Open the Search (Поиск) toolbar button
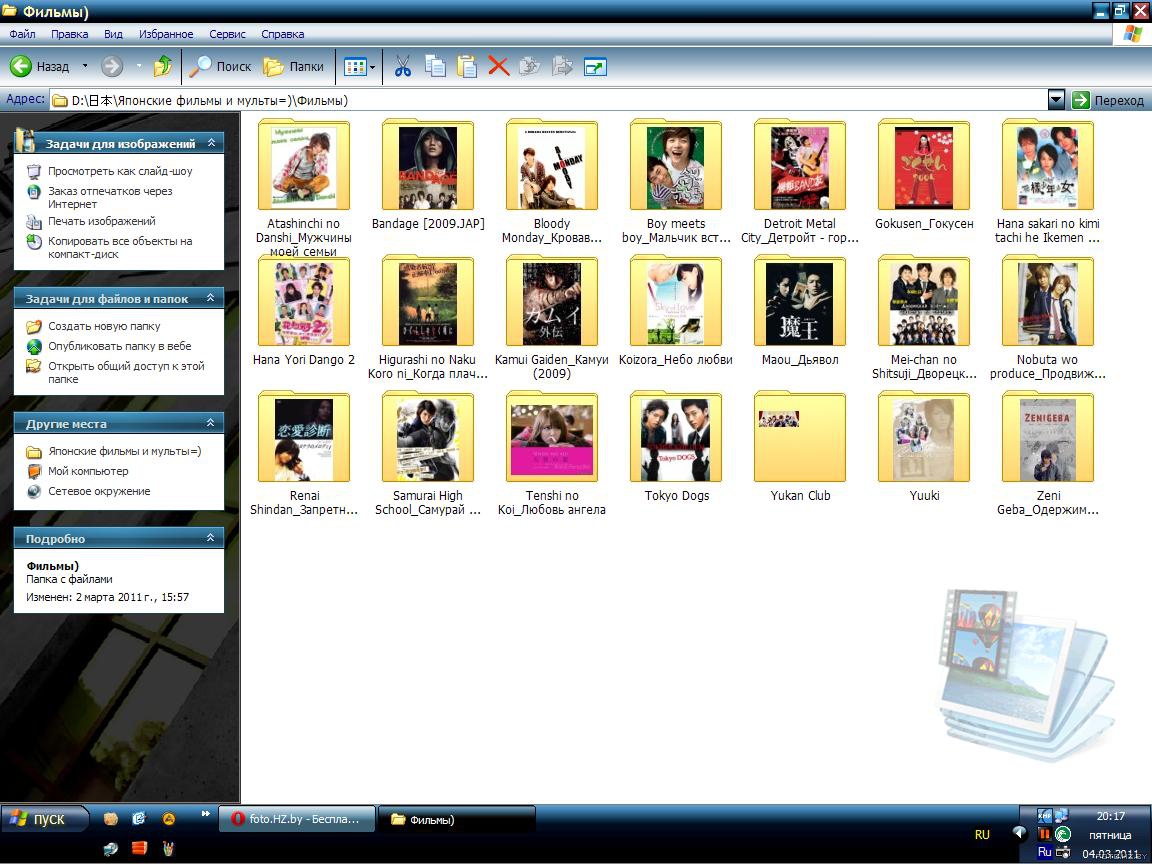This screenshot has height=864, width=1152. point(220,67)
